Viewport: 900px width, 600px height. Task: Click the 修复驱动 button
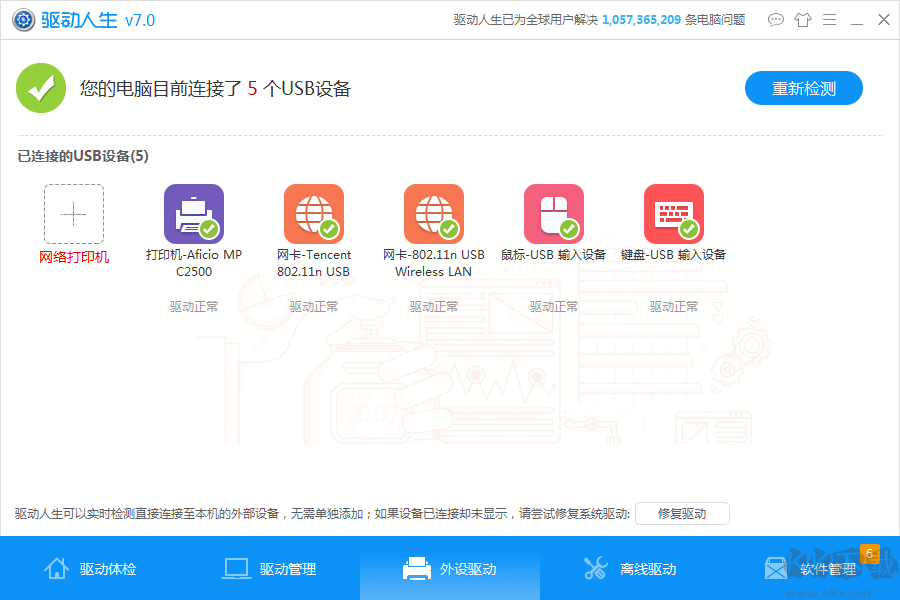click(x=682, y=513)
